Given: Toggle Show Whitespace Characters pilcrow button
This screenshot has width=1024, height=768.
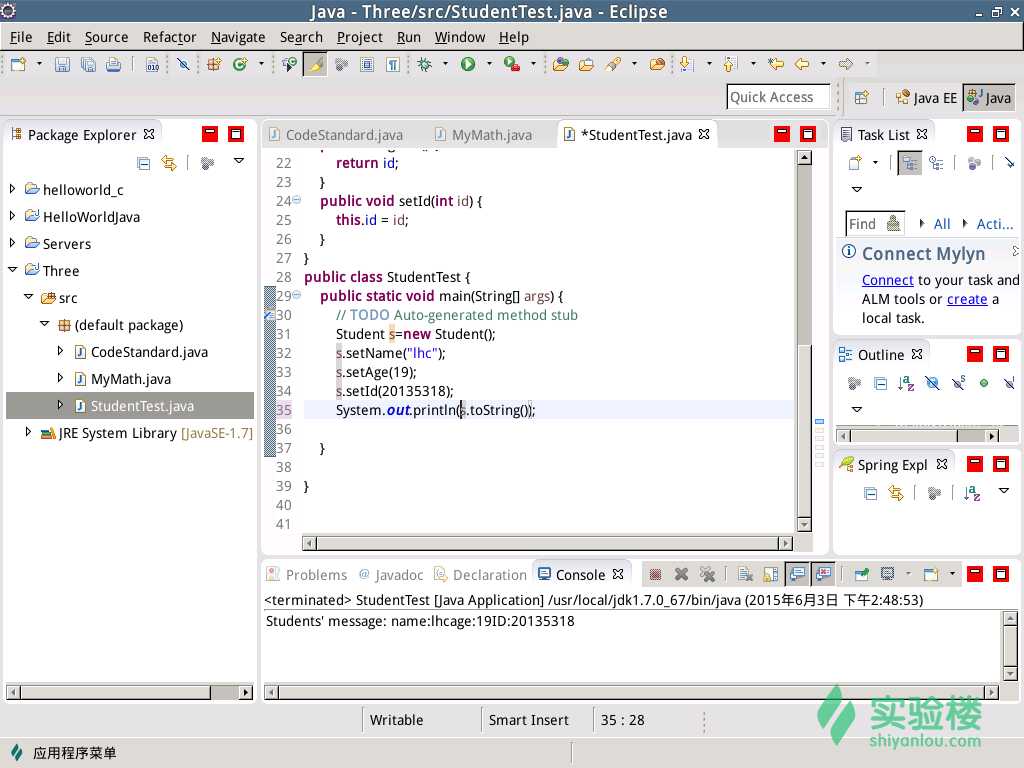Looking at the screenshot, I should [x=392, y=64].
